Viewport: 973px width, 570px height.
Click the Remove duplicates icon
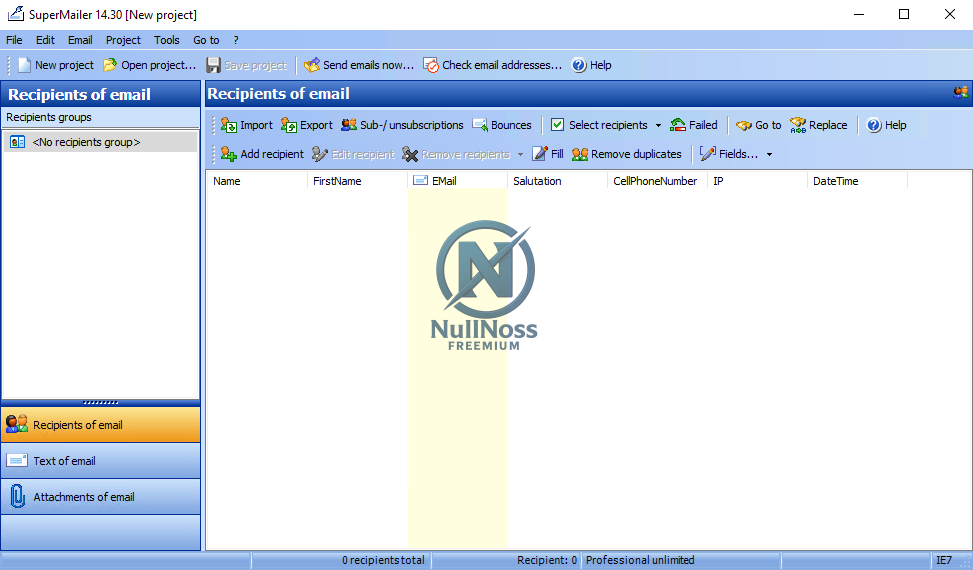[x=580, y=154]
